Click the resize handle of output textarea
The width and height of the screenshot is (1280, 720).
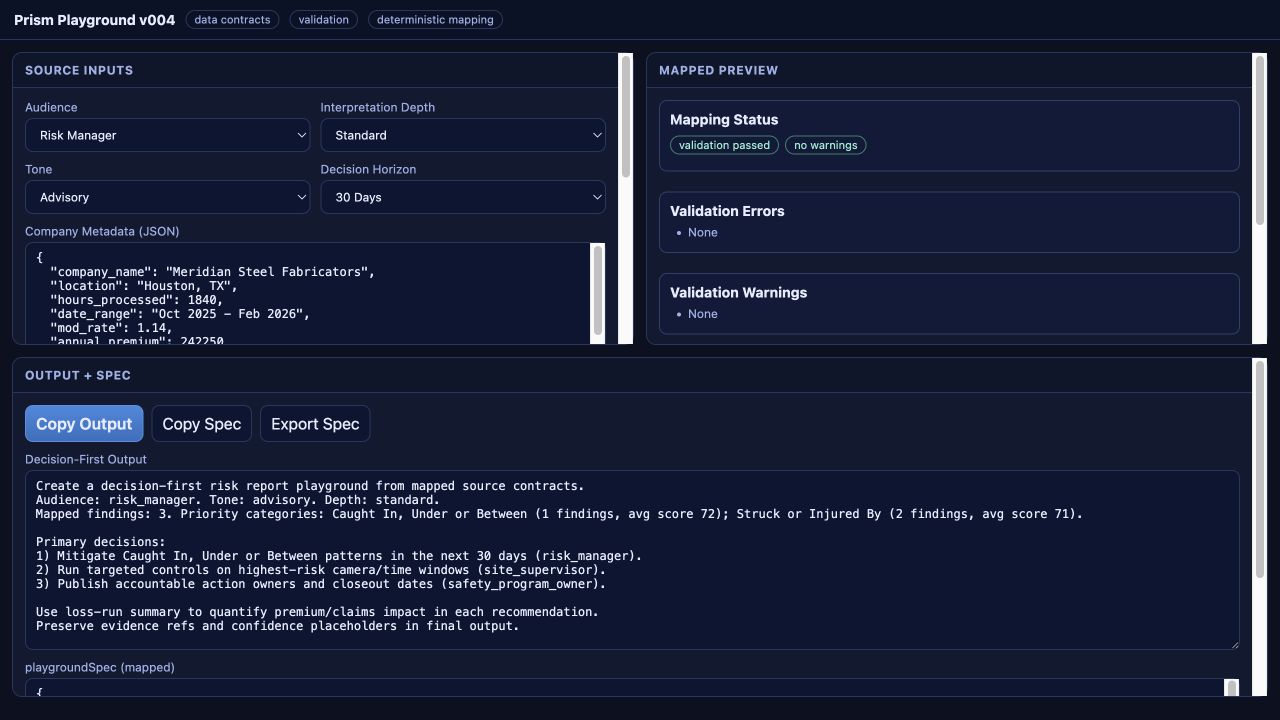click(1233, 643)
